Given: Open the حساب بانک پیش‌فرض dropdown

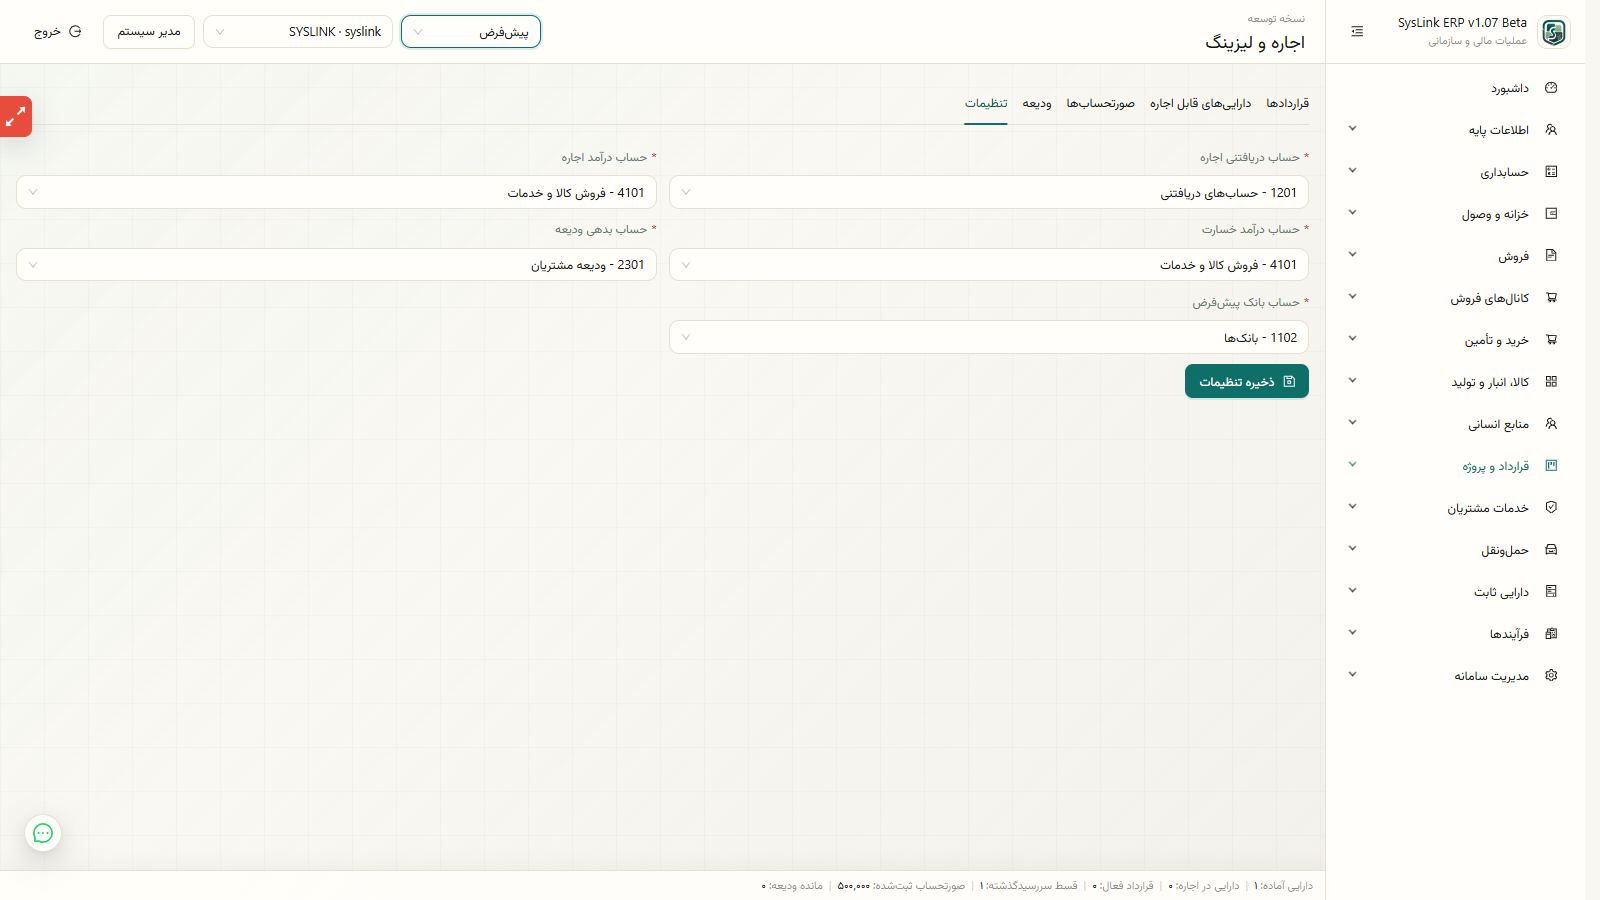Looking at the screenshot, I should coord(988,337).
